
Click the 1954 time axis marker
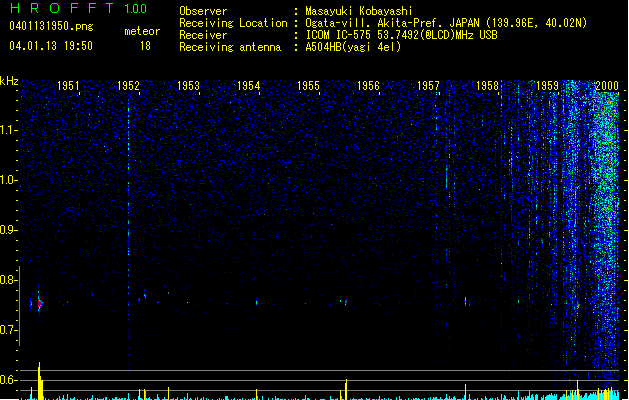[248, 86]
